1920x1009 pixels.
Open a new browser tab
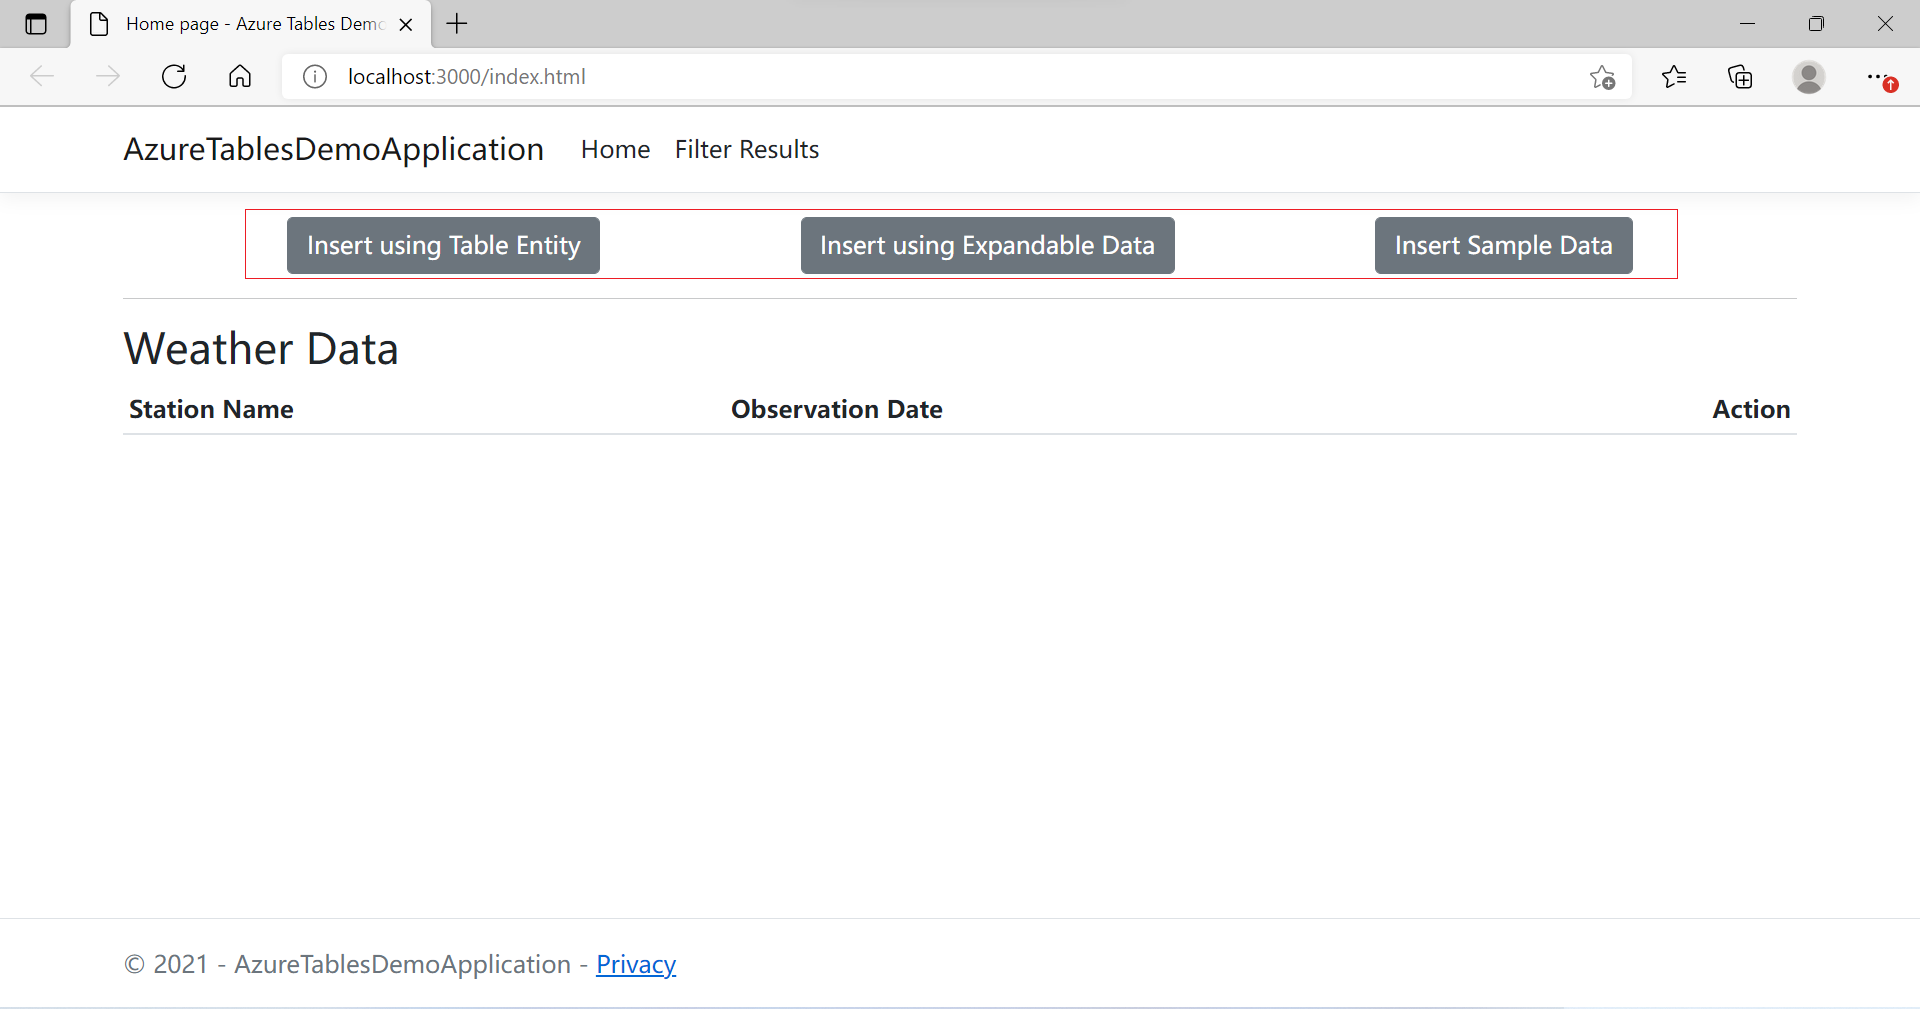pyautogui.click(x=457, y=24)
